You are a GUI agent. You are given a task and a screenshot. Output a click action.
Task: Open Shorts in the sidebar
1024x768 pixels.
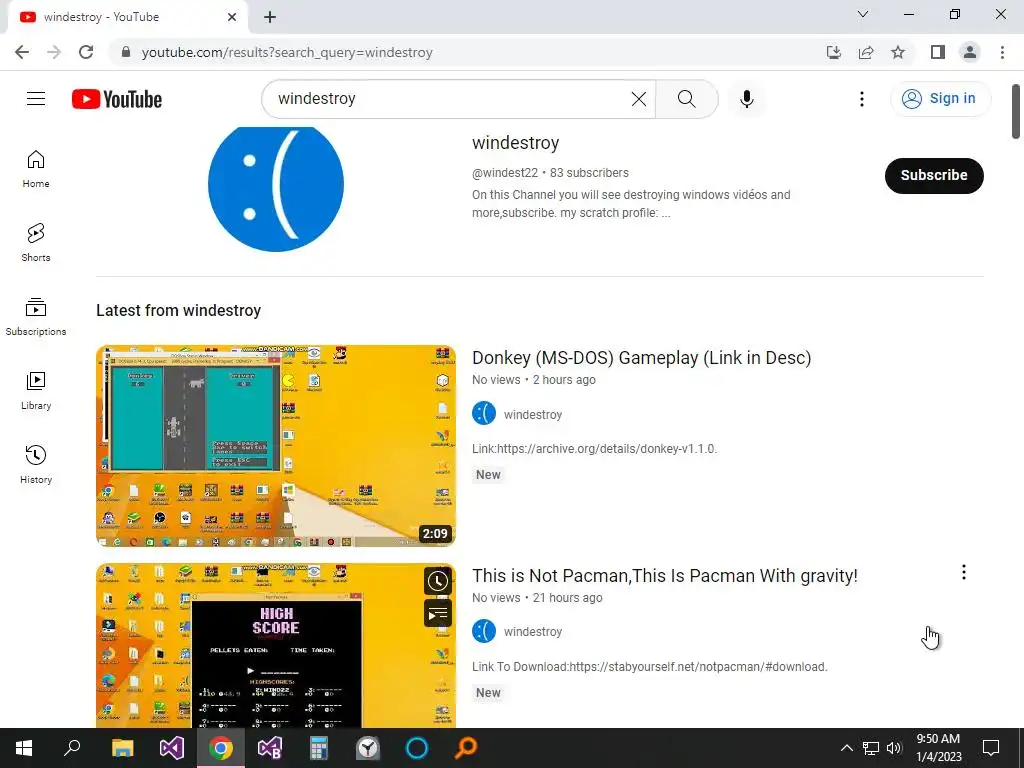tap(36, 243)
